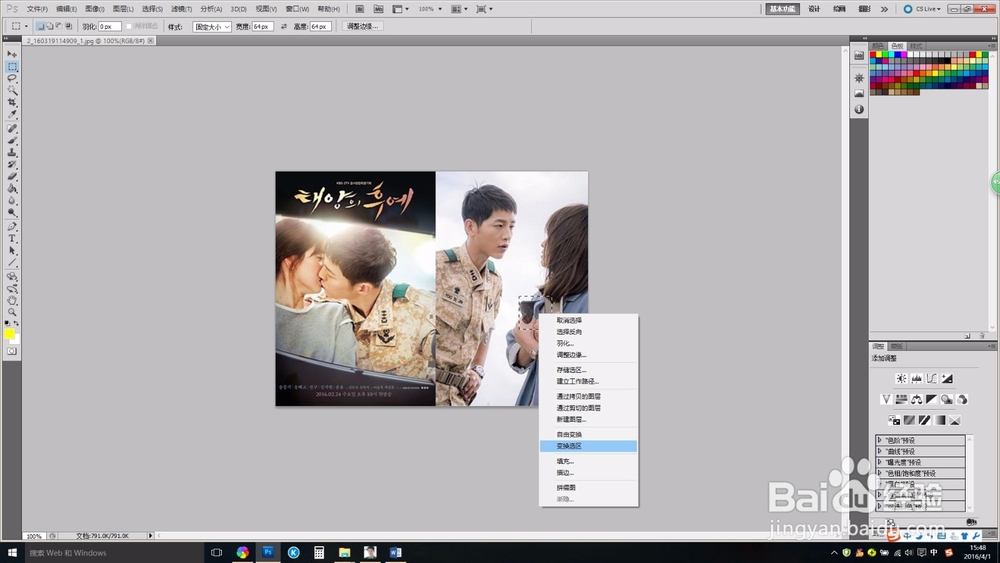Select the Magic Wand tool

[12, 91]
